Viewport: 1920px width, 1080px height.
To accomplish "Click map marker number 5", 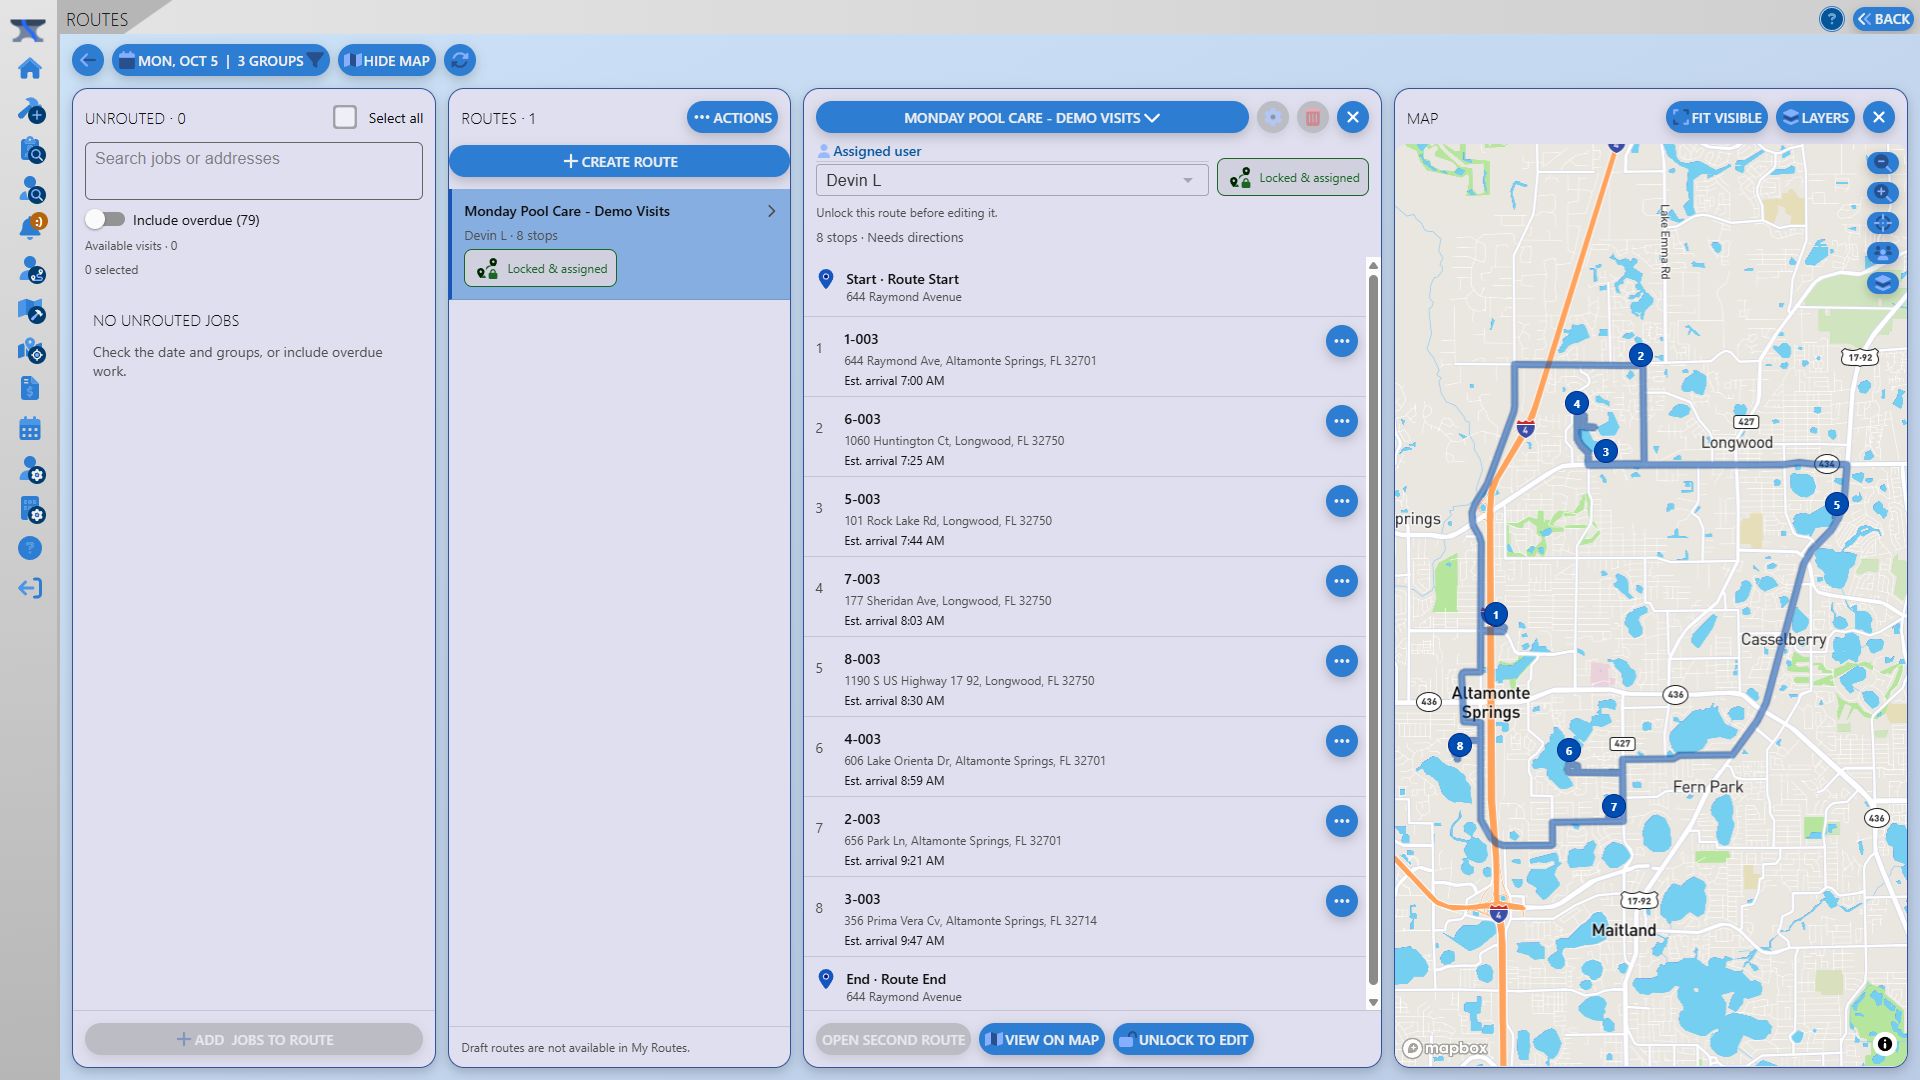I will point(1836,505).
